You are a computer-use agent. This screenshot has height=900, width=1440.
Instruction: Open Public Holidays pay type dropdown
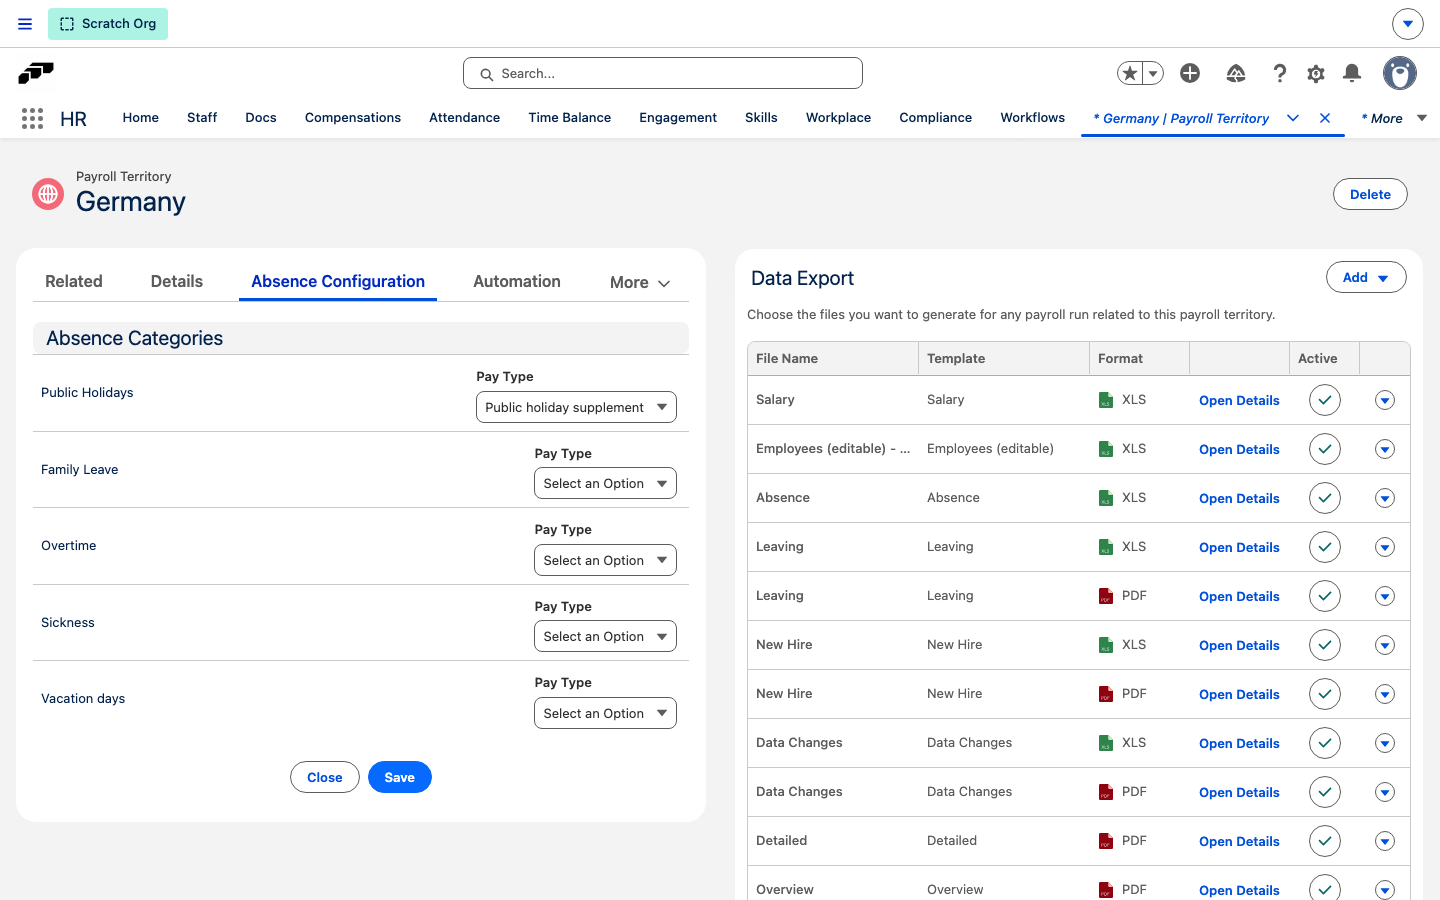[576, 407]
